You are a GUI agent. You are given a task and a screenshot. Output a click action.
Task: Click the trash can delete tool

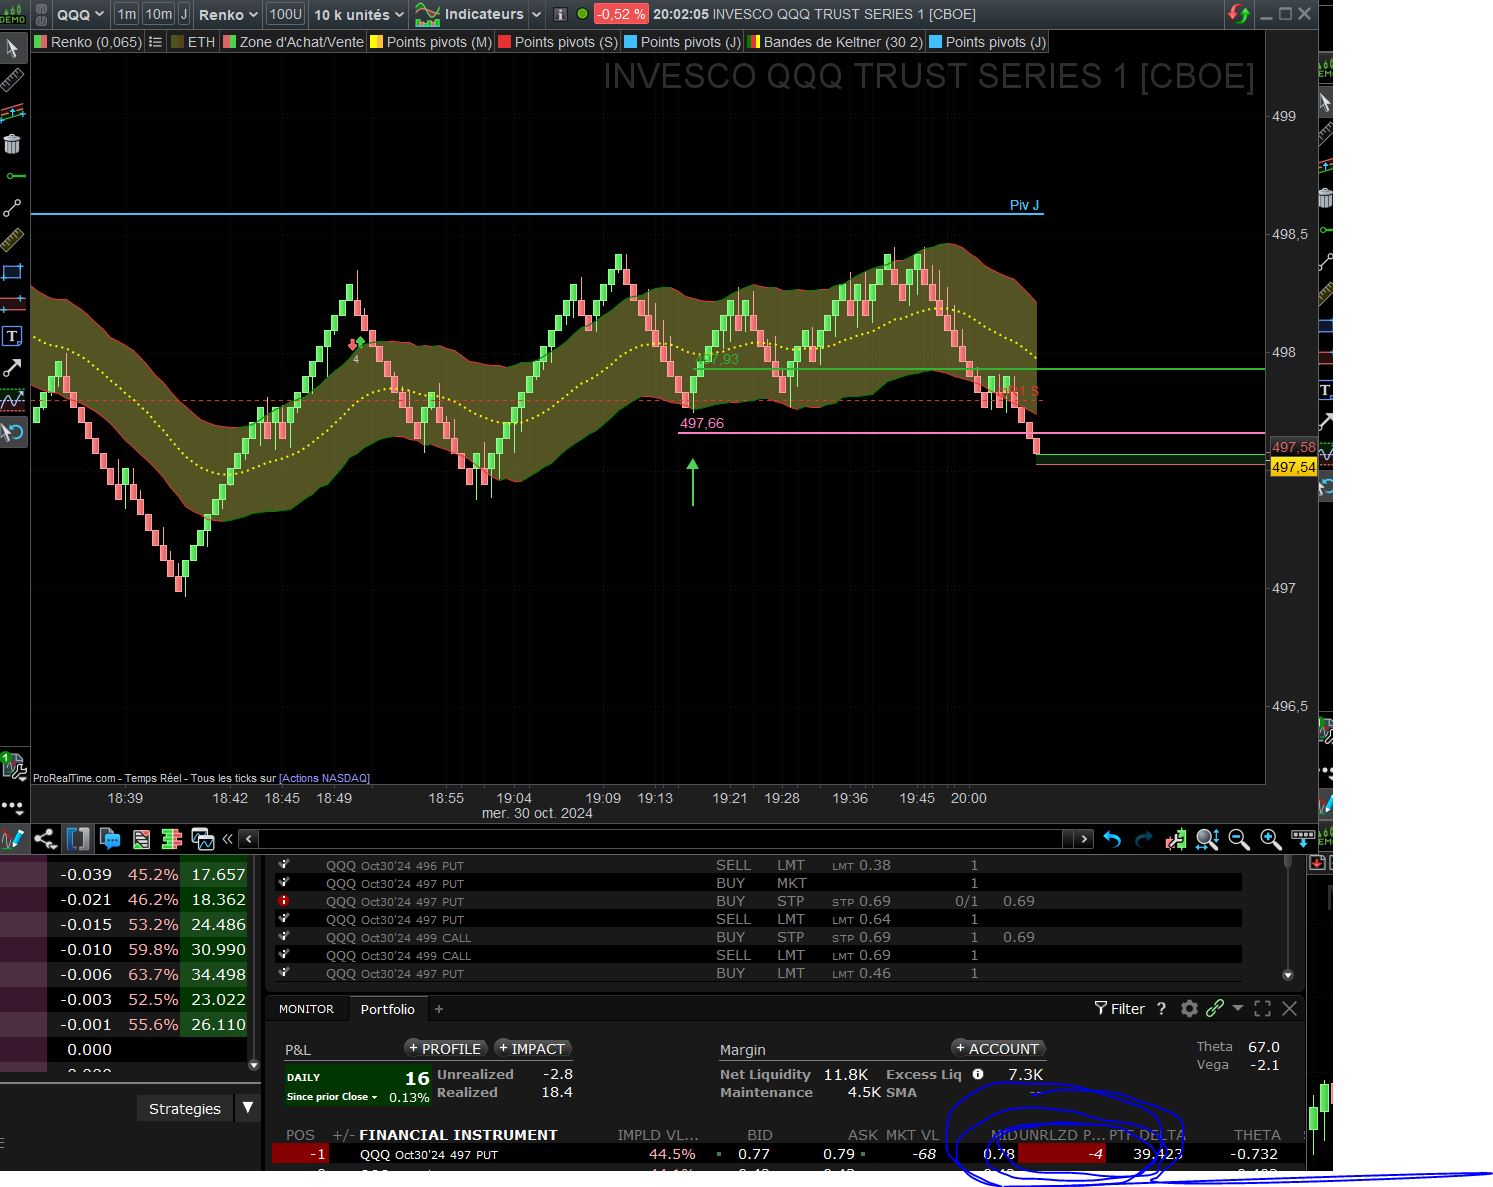click(x=12, y=144)
